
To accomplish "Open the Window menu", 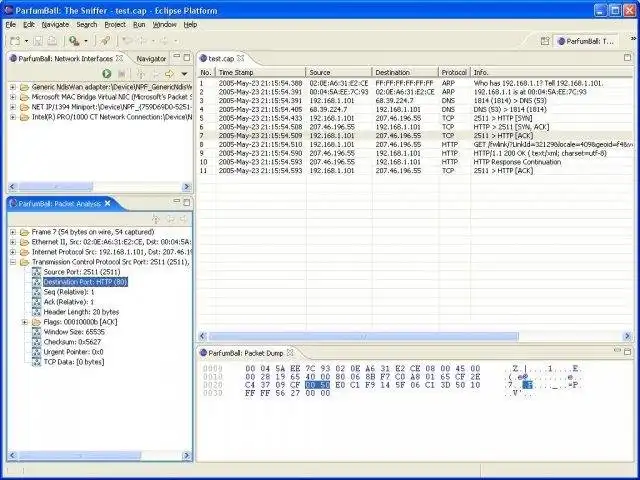I will pyautogui.click(x=164, y=24).
